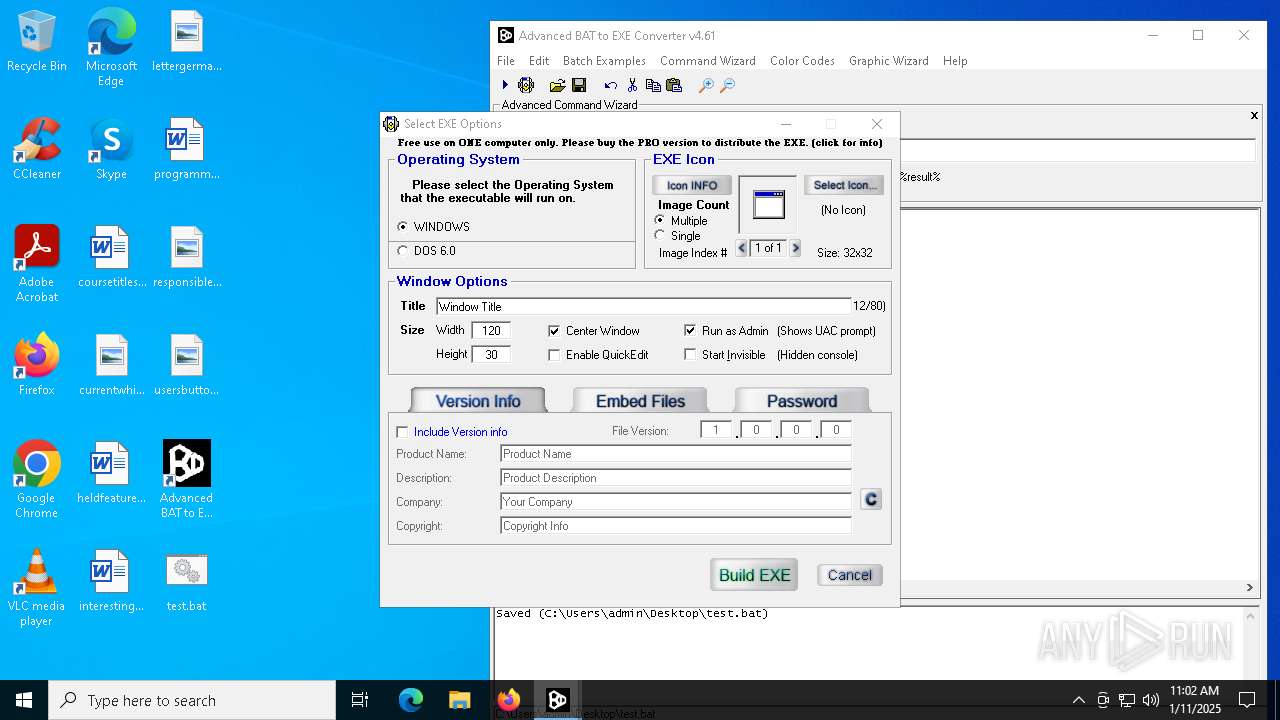This screenshot has width=1280, height=720.
Task: Click the Width value field
Action: coord(491,331)
